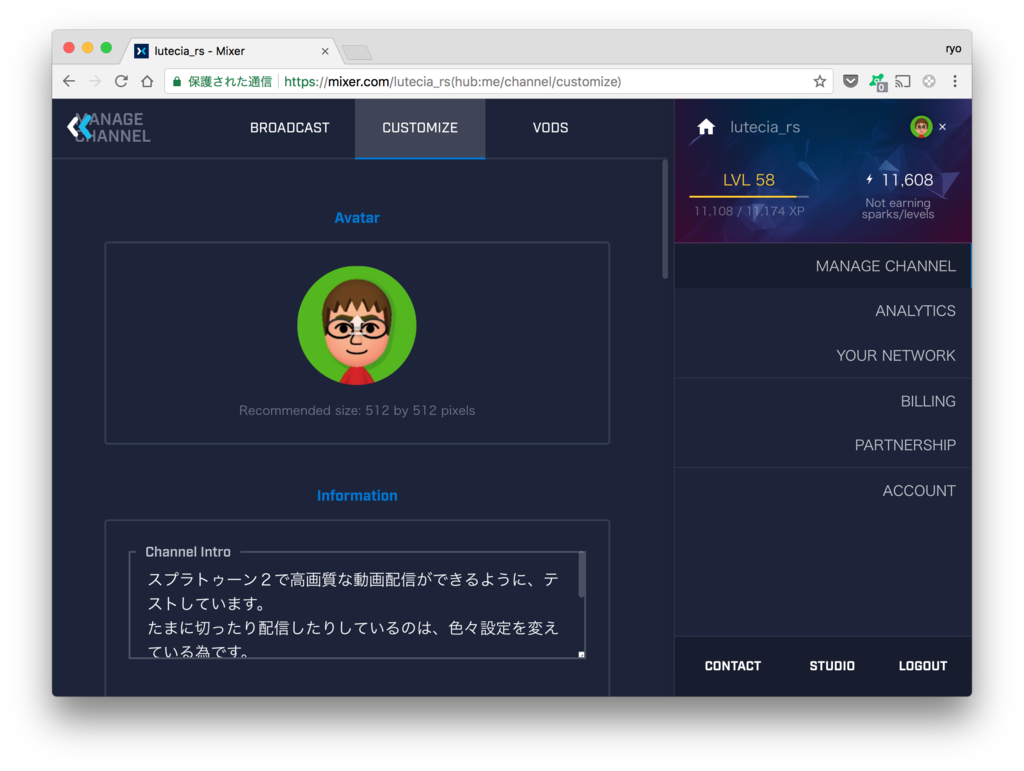Click the Cast icon in the toolbar

click(903, 82)
